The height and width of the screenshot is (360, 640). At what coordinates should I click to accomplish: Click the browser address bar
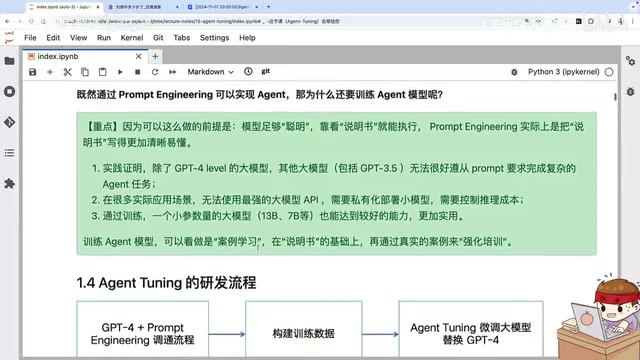click(286, 21)
